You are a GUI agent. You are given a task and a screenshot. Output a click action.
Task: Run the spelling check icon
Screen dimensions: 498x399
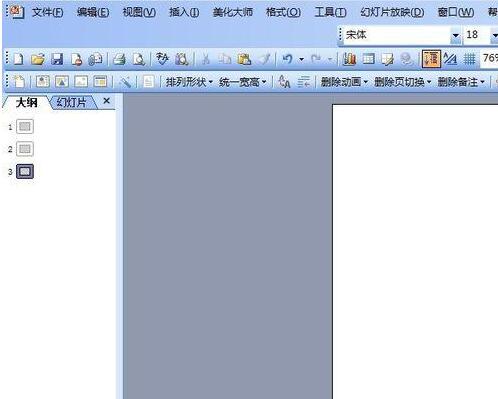[162, 60]
